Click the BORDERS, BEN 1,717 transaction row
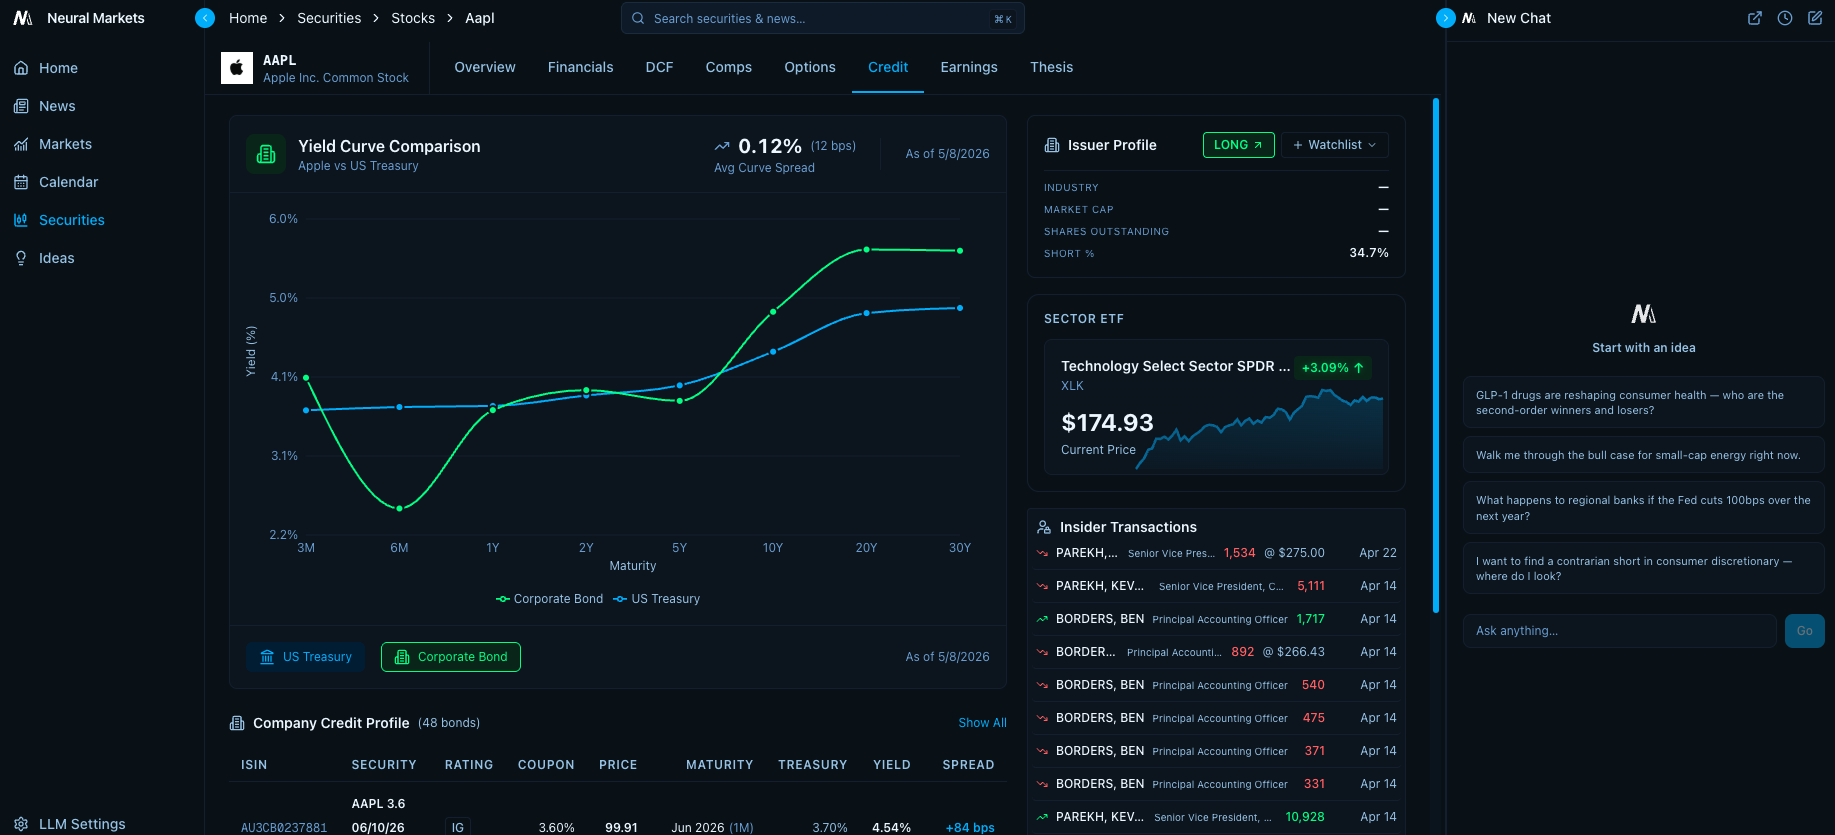Screen dimensions: 1835x835 [x=1216, y=619]
